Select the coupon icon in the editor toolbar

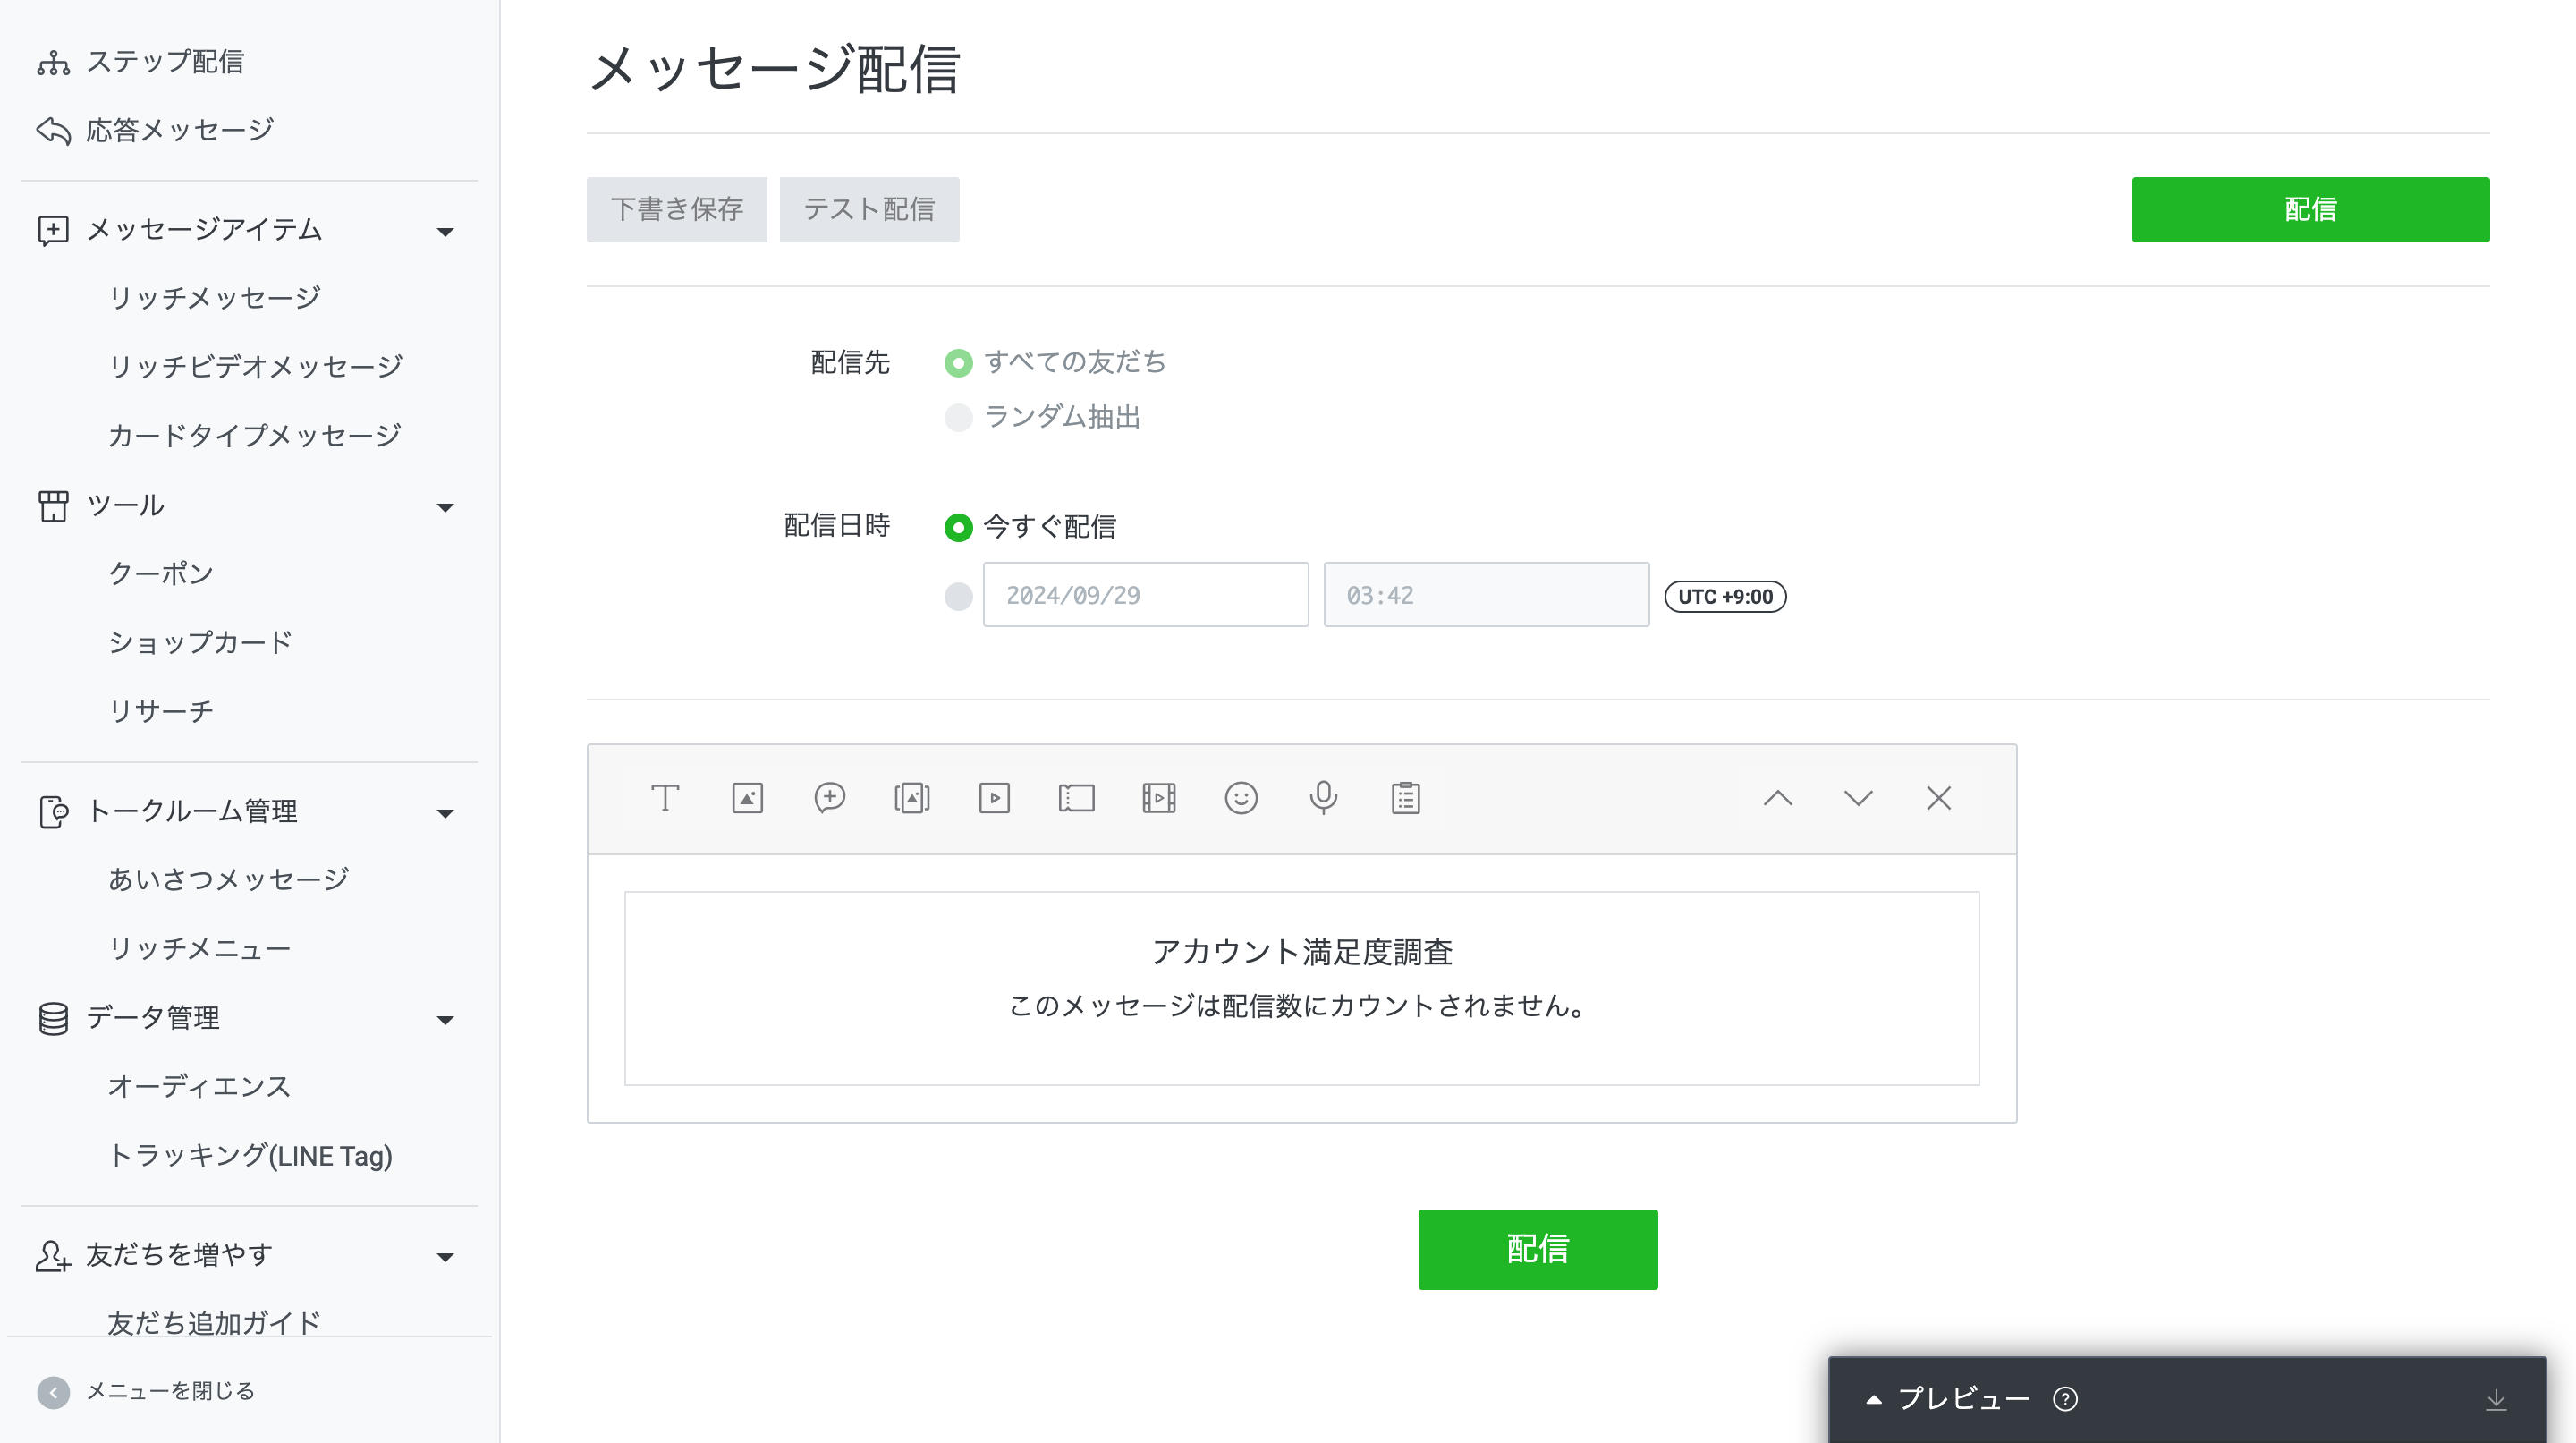click(1076, 798)
